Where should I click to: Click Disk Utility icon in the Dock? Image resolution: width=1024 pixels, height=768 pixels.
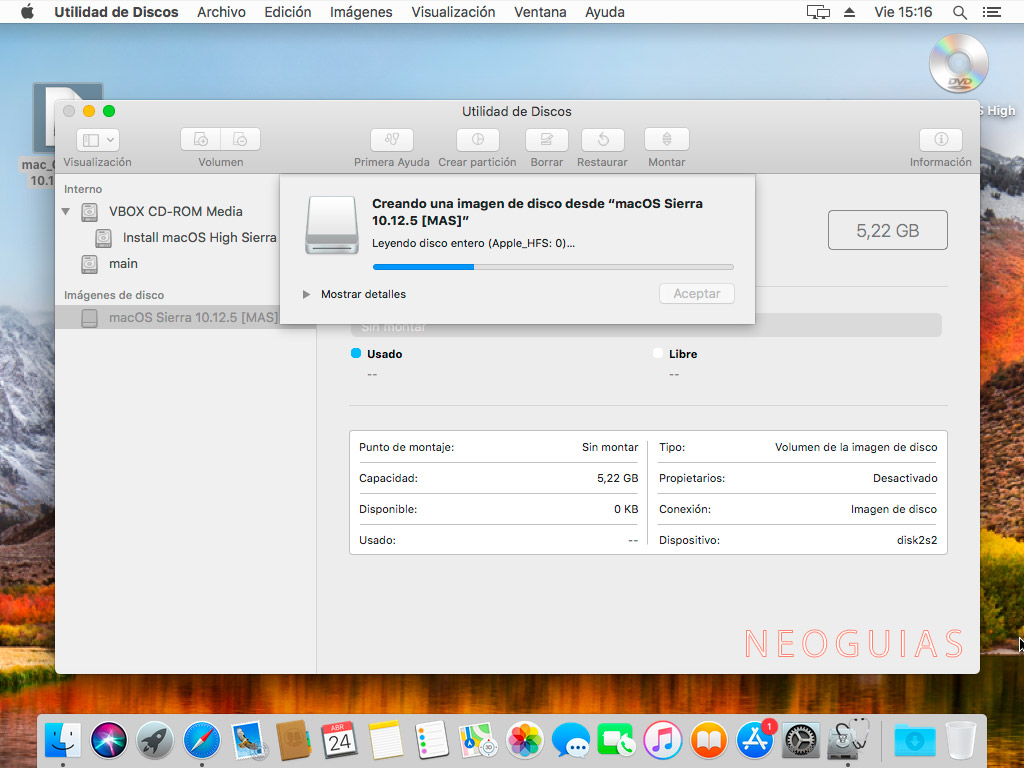pos(848,741)
